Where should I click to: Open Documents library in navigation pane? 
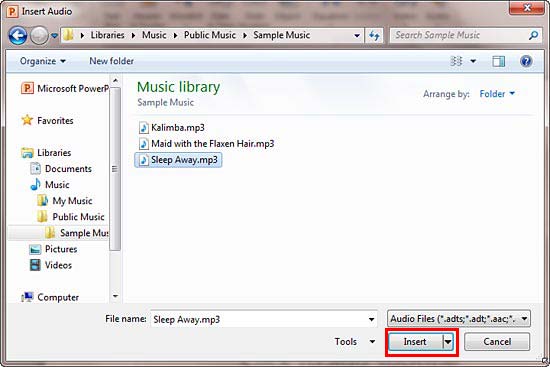61,169
